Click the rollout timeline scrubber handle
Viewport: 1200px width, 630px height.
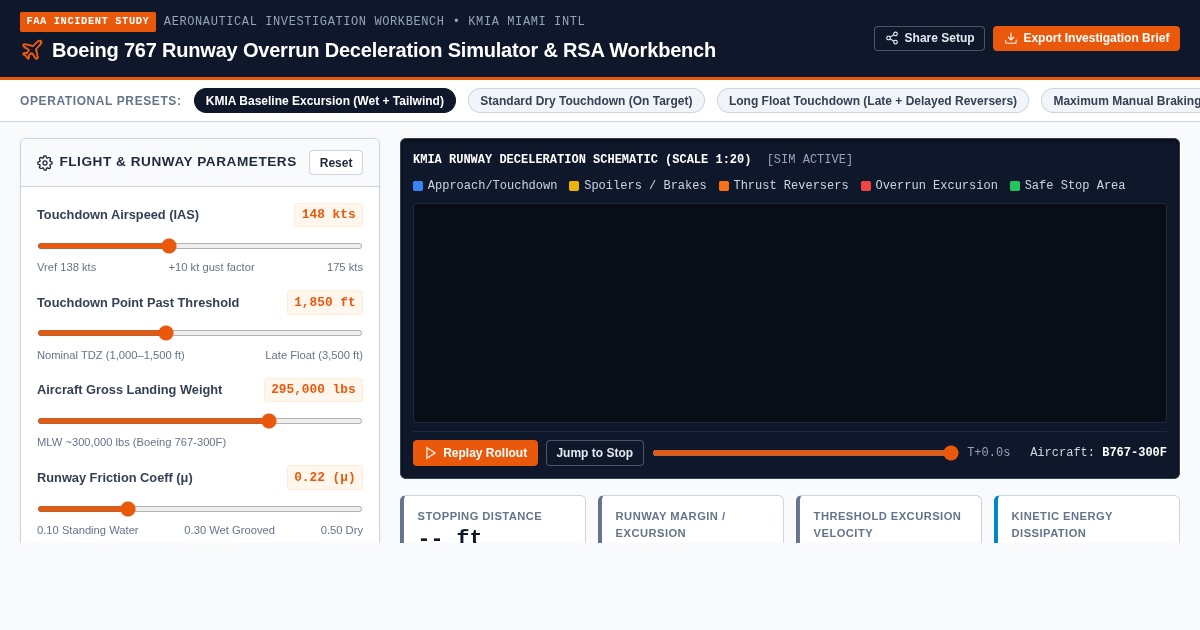tap(951, 453)
